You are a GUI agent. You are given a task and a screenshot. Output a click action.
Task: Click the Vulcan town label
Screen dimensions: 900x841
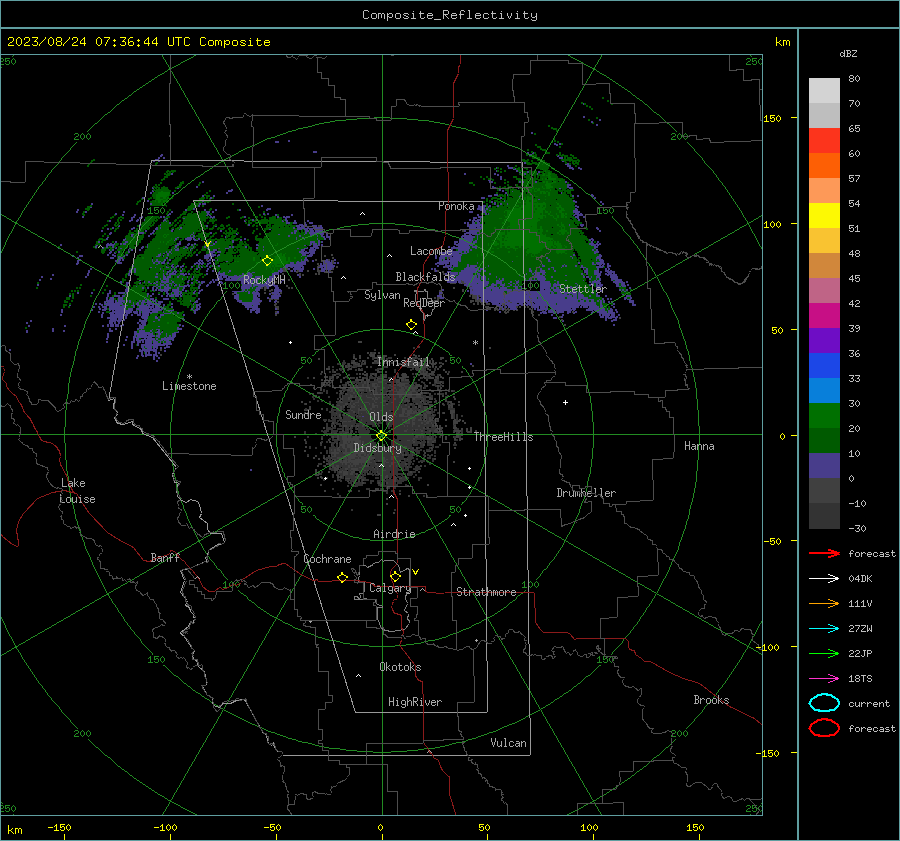[509, 743]
